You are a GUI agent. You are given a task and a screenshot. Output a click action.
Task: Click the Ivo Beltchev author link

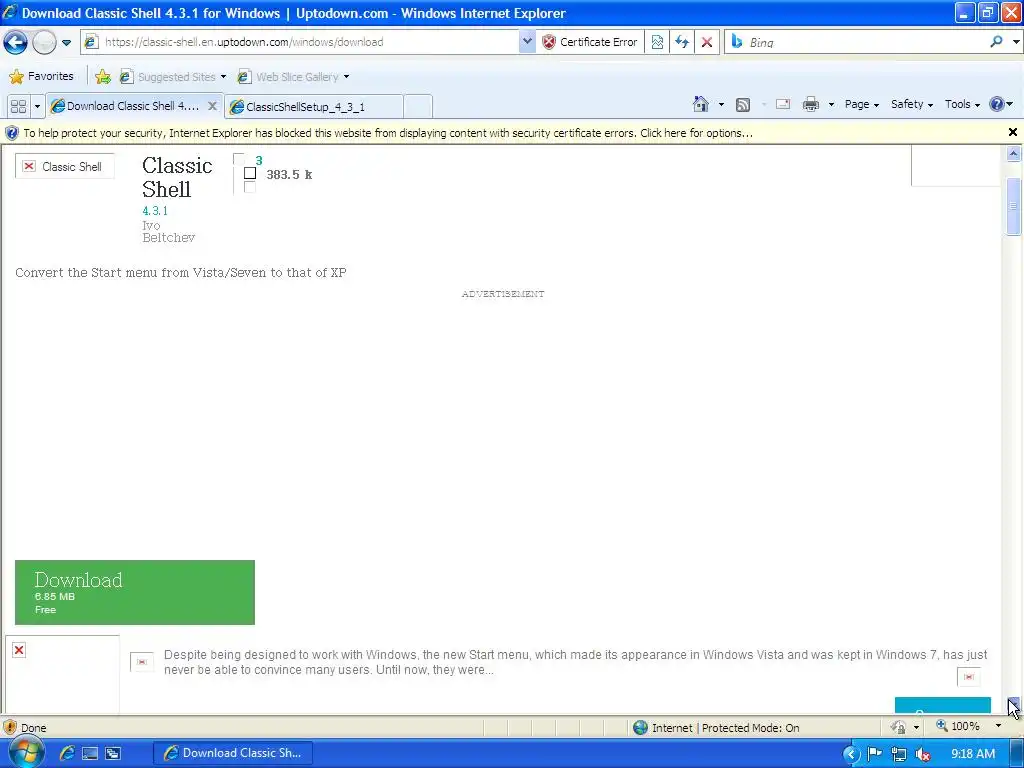pyautogui.click(x=168, y=232)
